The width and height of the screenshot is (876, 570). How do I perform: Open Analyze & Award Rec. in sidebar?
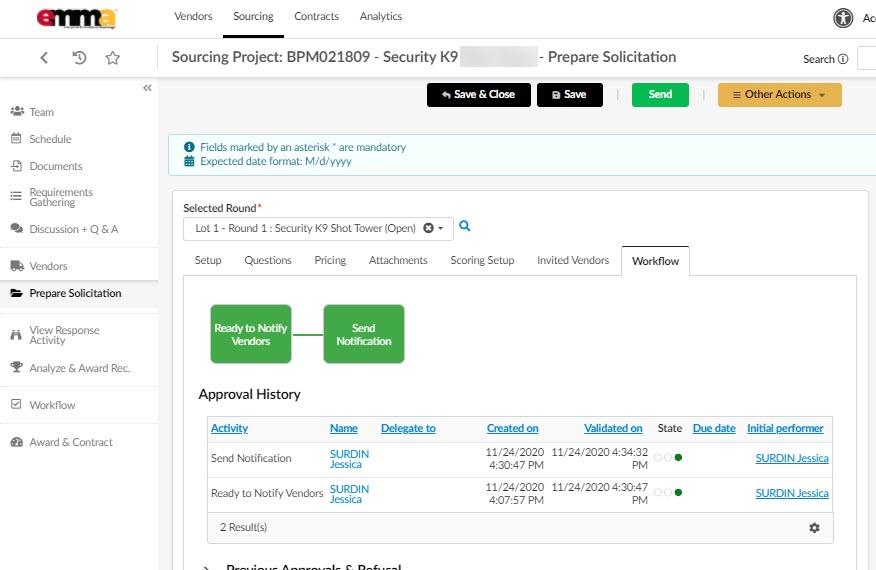79,368
